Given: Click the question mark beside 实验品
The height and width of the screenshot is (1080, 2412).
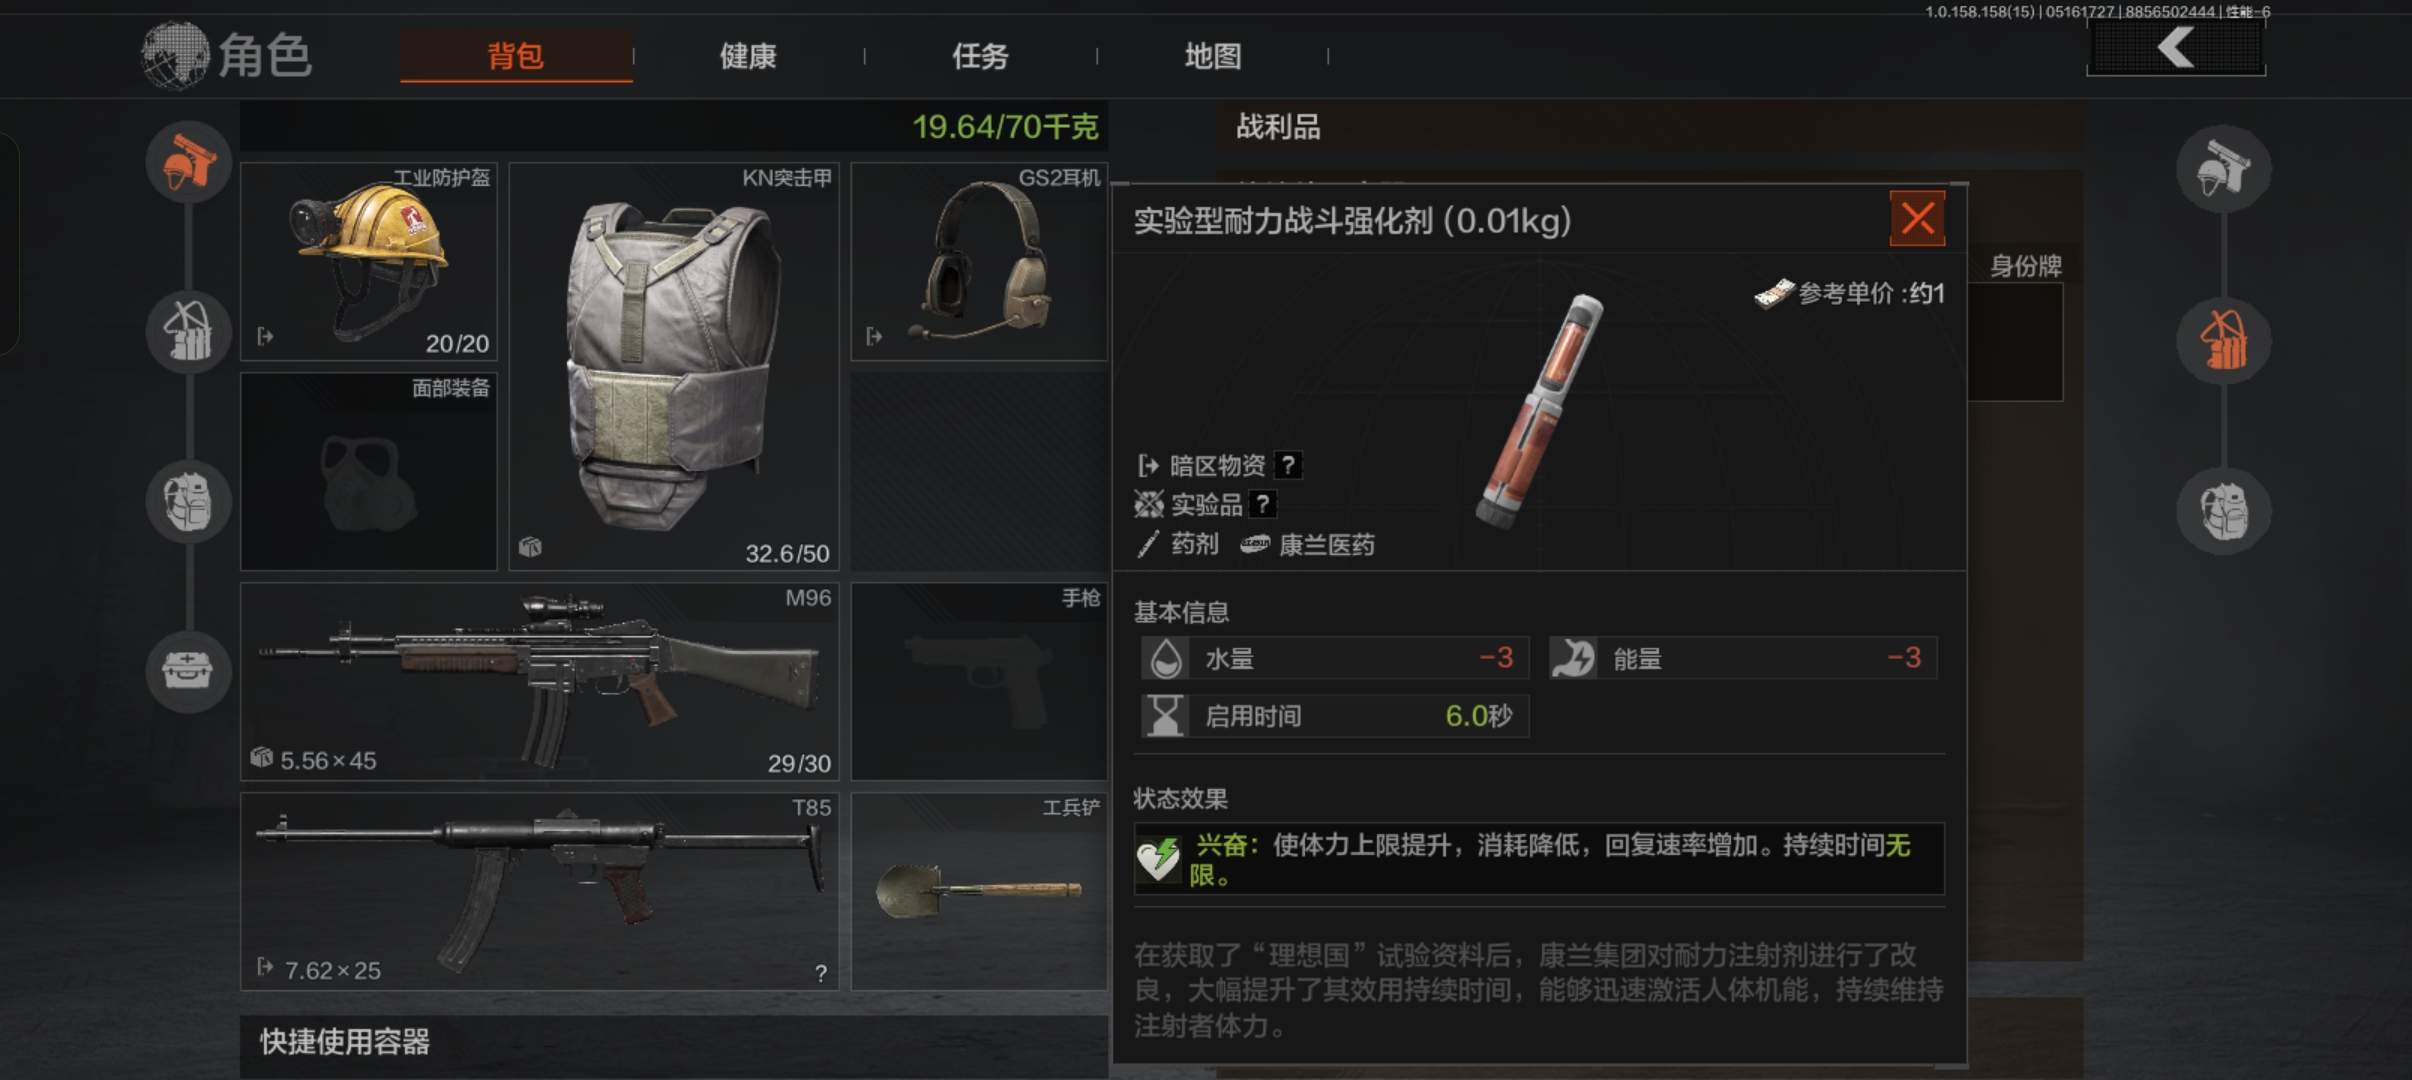Looking at the screenshot, I should [x=1264, y=504].
